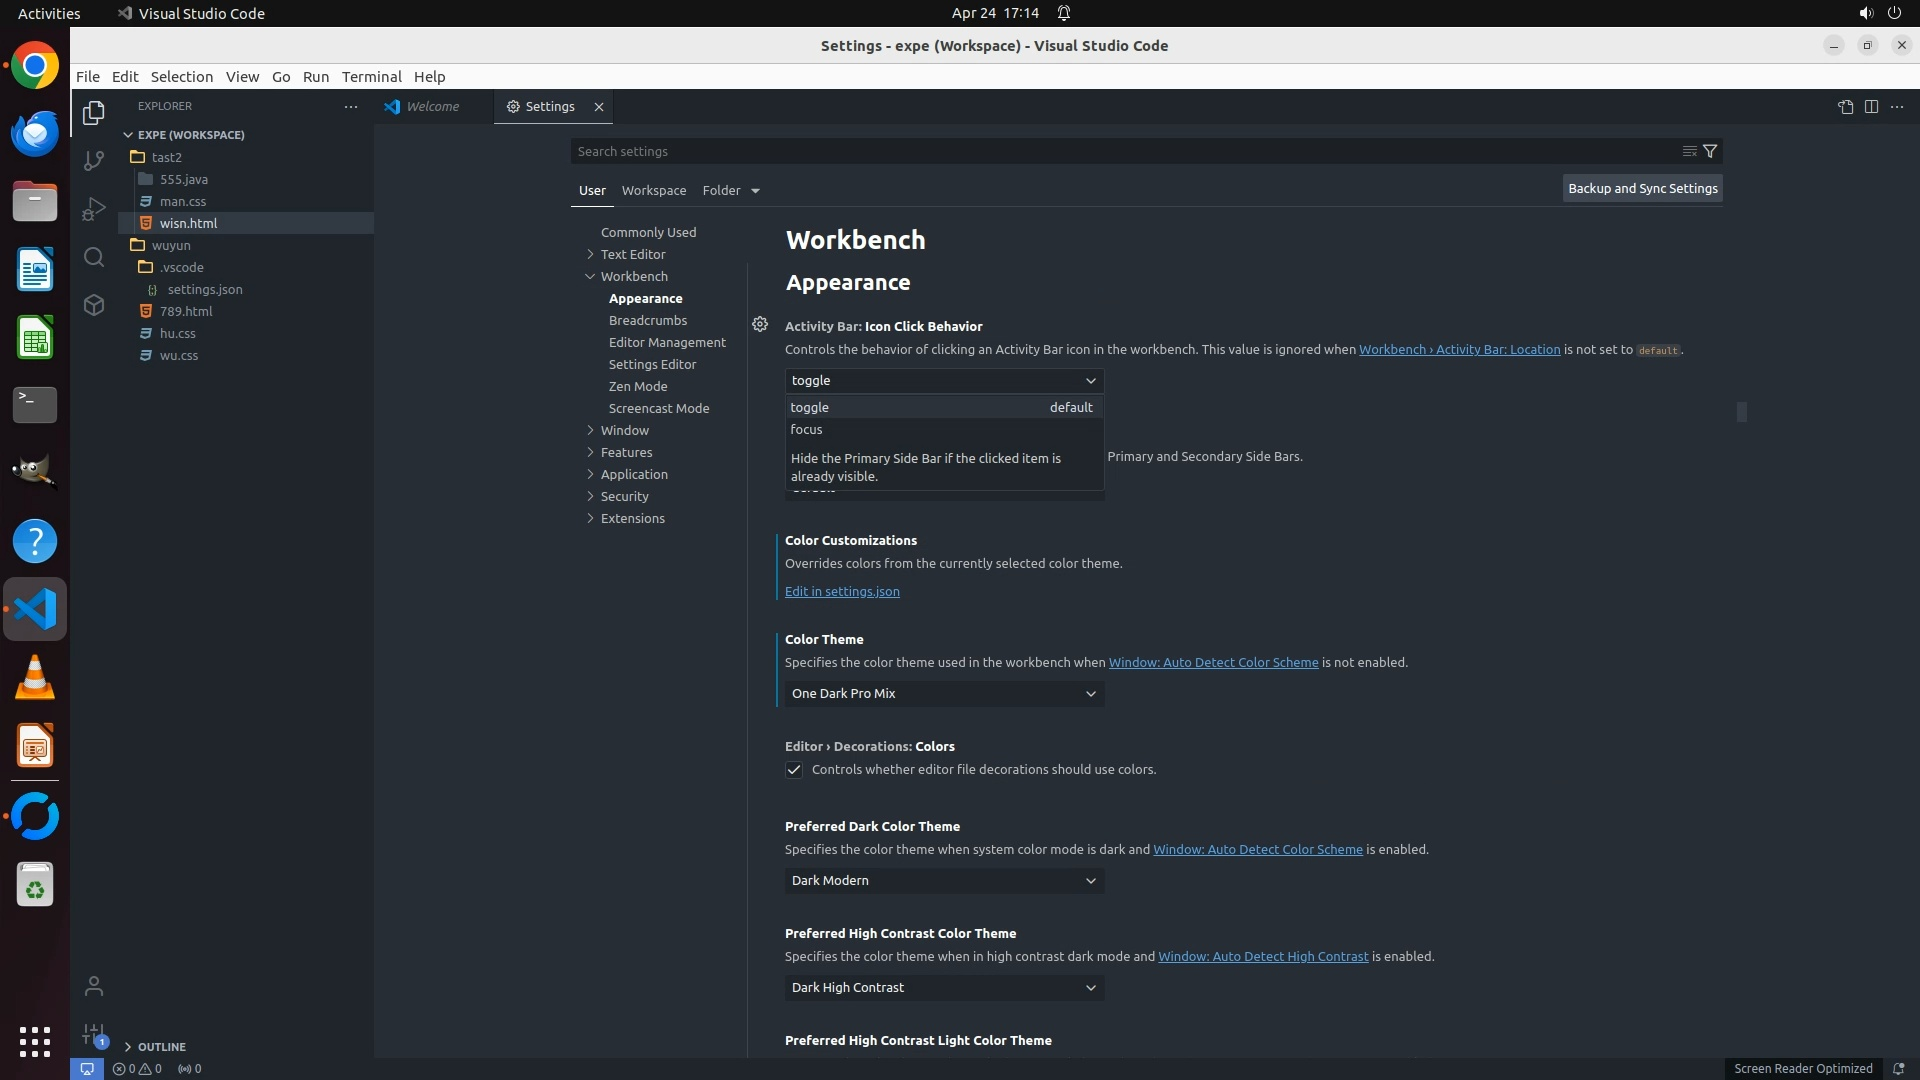Open the Preferred Dark Color Theme dropdown
Viewport: 1920px width, 1080px height.
click(944, 881)
